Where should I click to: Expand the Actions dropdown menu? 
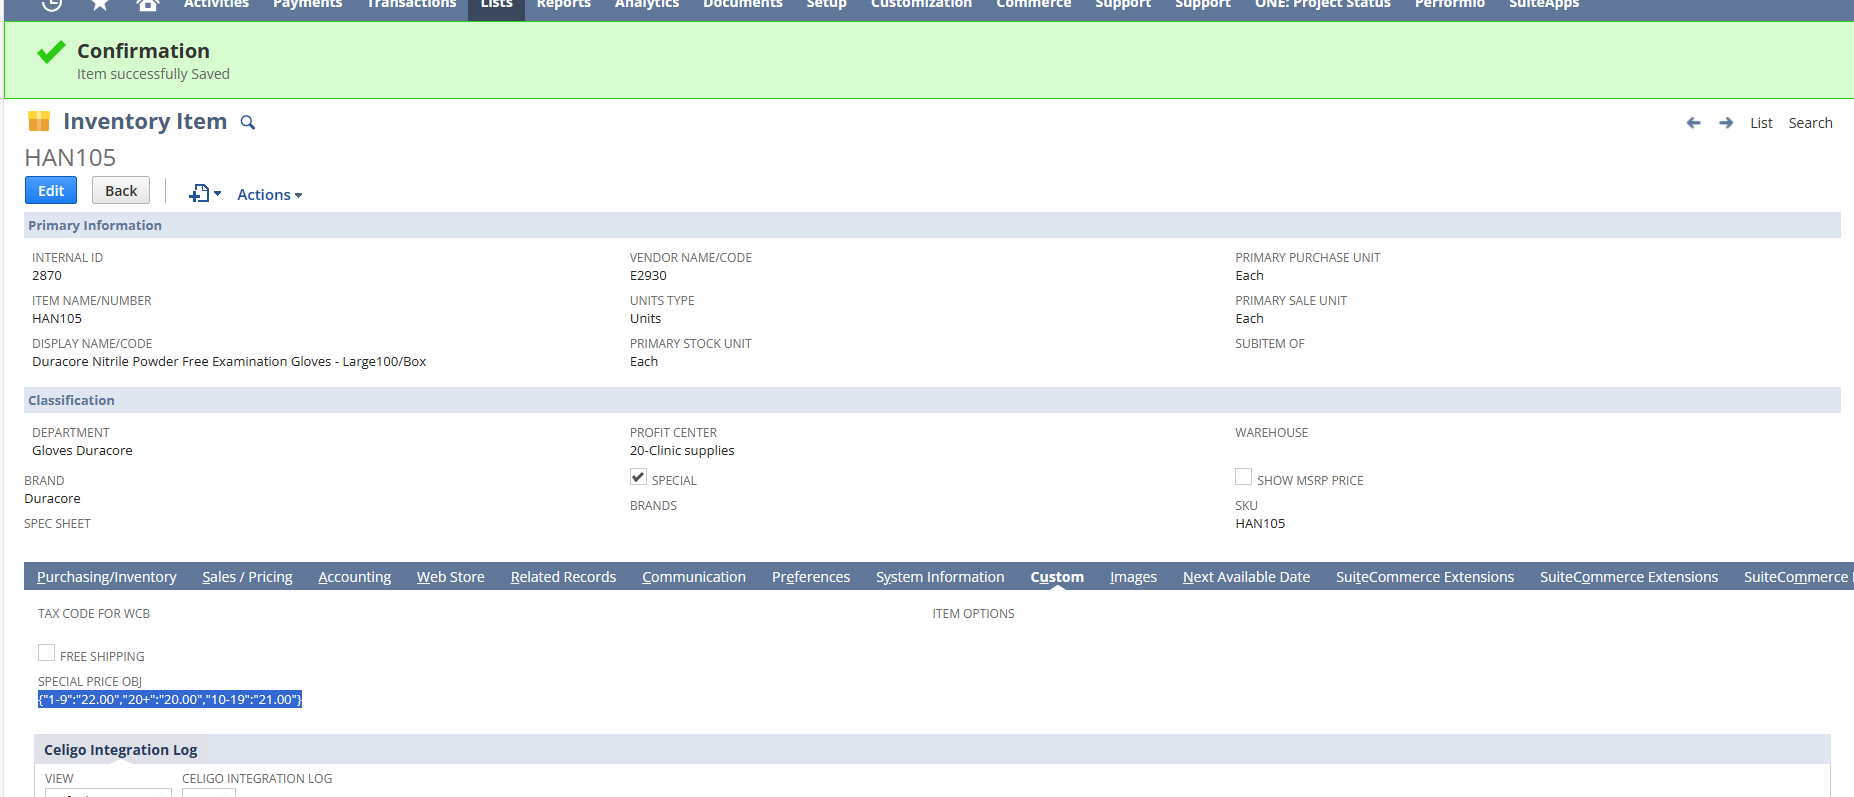(269, 195)
